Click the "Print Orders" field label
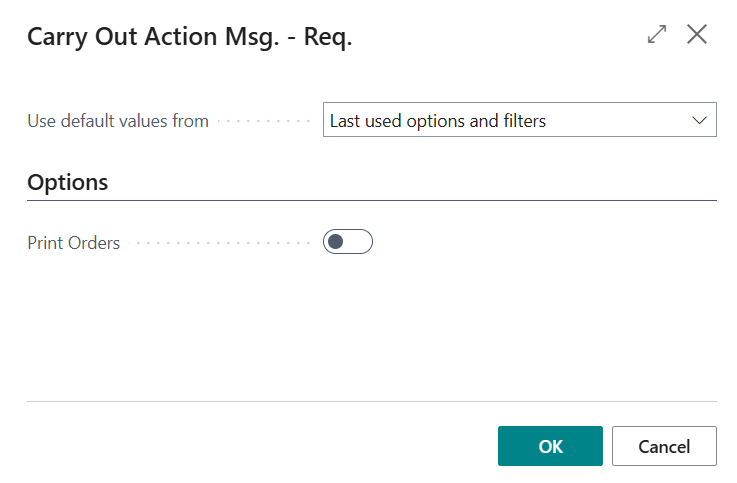 click(74, 243)
